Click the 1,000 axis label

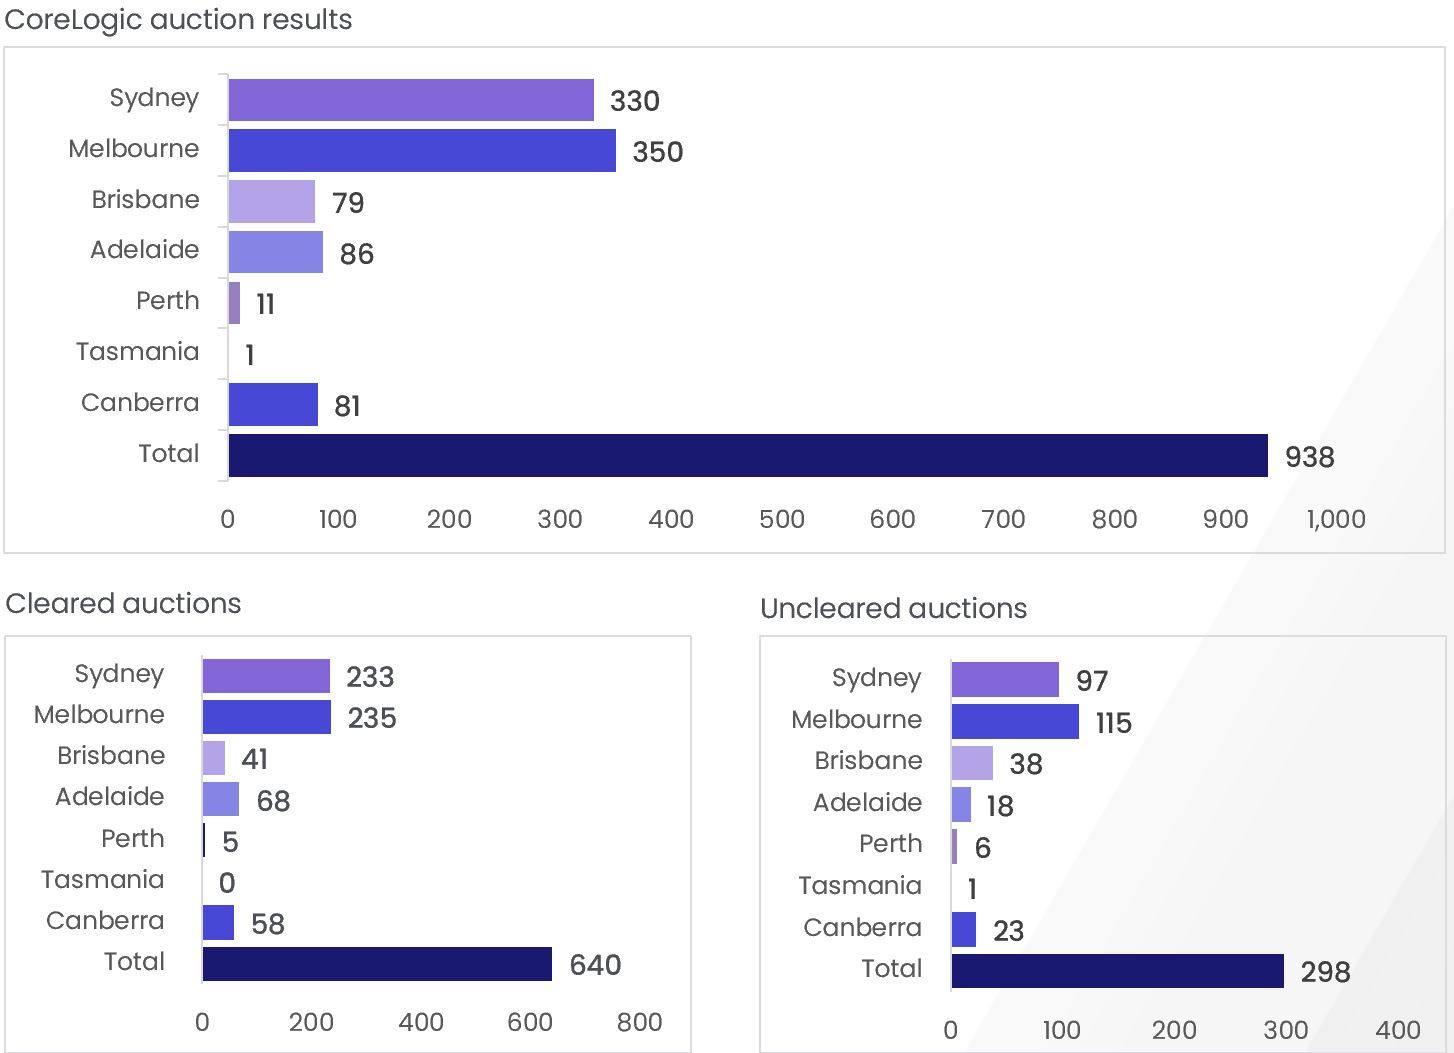click(x=1336, y=519)
